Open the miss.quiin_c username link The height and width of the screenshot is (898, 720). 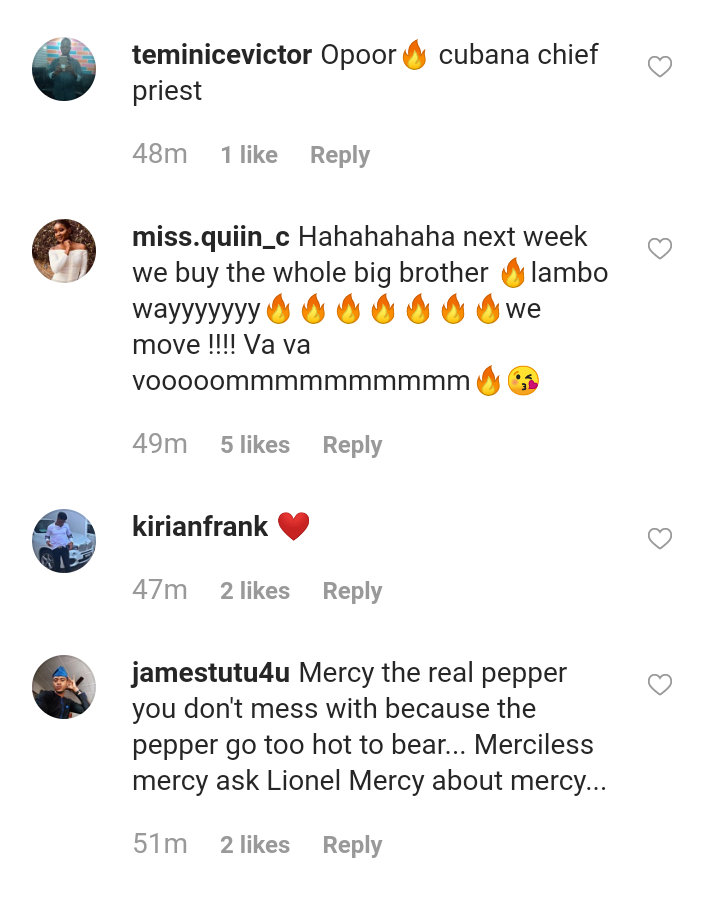coord(211,237)
